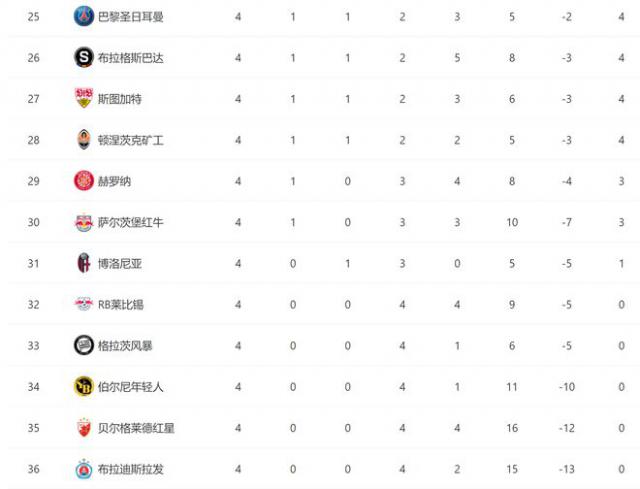Click the Sparta Prague club logo

(84, 58)
